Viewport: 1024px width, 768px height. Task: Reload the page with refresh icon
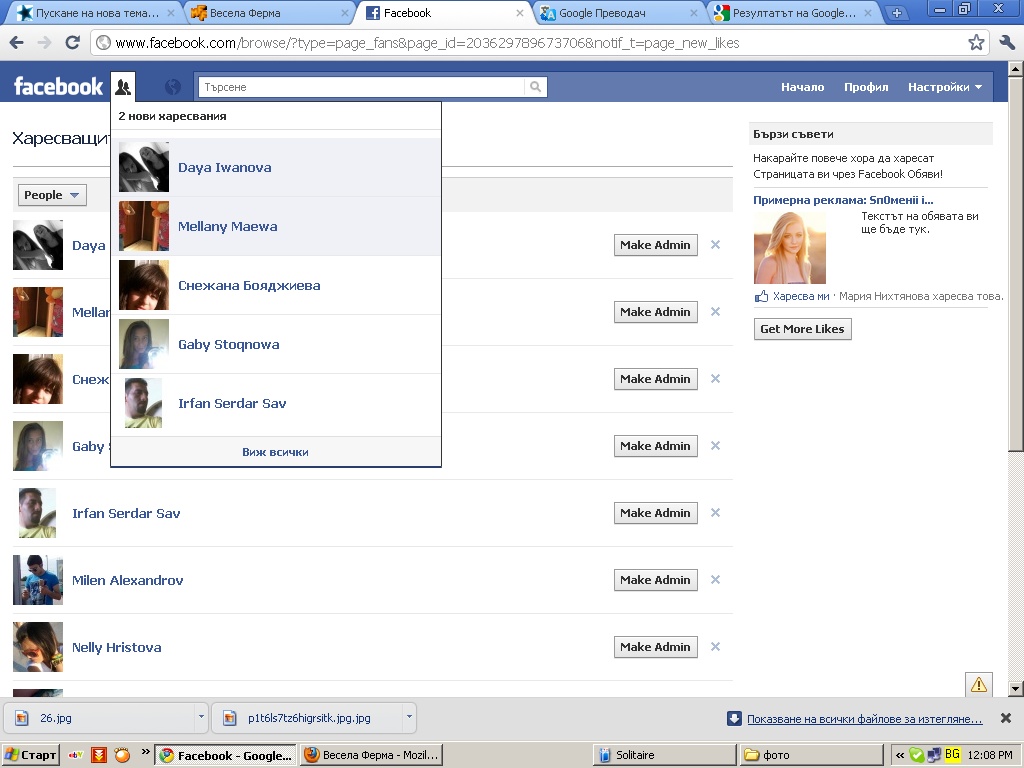72,43
